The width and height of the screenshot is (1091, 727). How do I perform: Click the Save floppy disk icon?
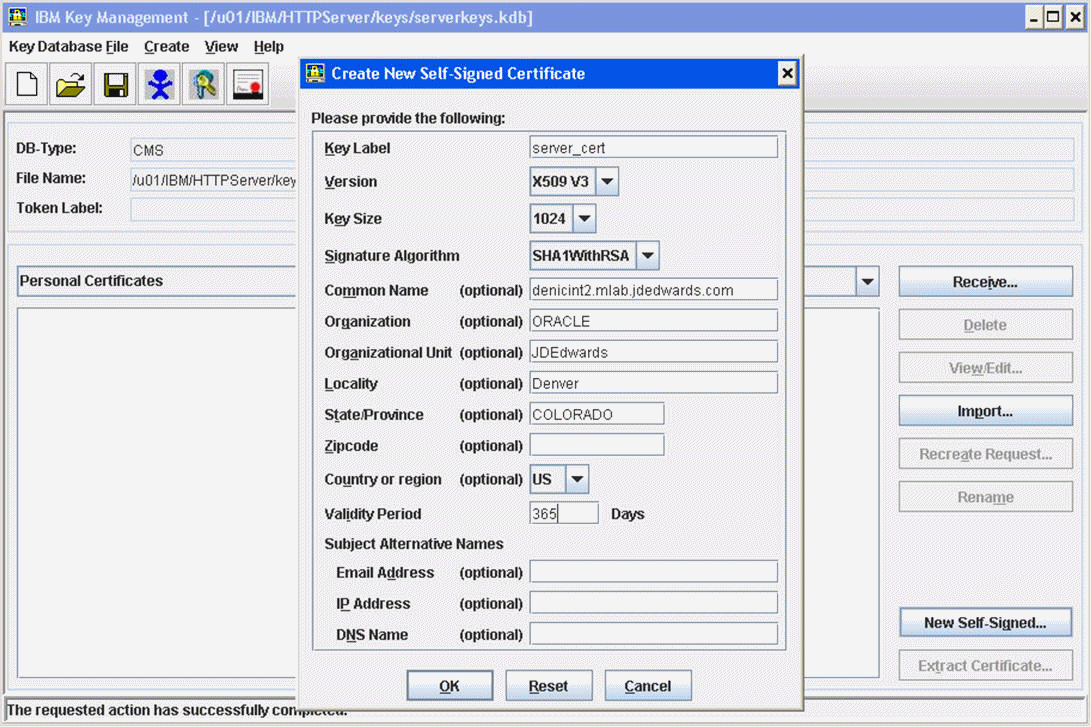tap(115, 84)
